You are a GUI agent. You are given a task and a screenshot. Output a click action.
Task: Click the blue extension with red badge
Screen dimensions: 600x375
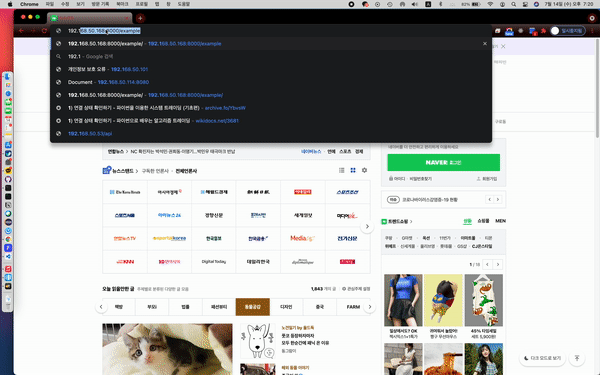[533, 31]
